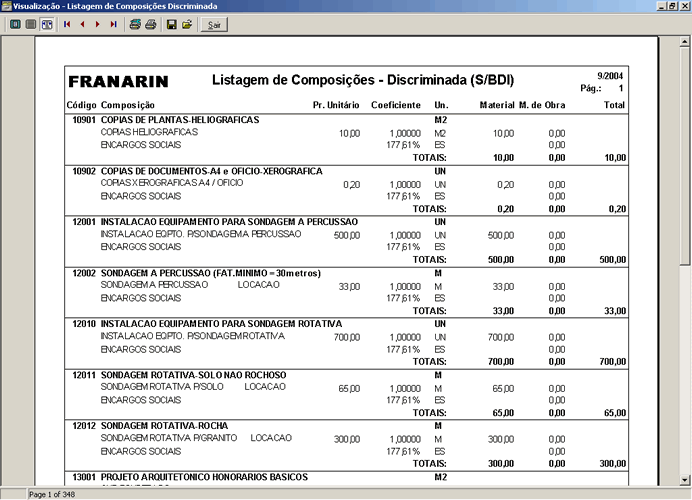This screenshot has width=692, height=500.
Task: Click the 'Pr. Unitário' column header
Action: pyautogui.click(x=336, y=105)
